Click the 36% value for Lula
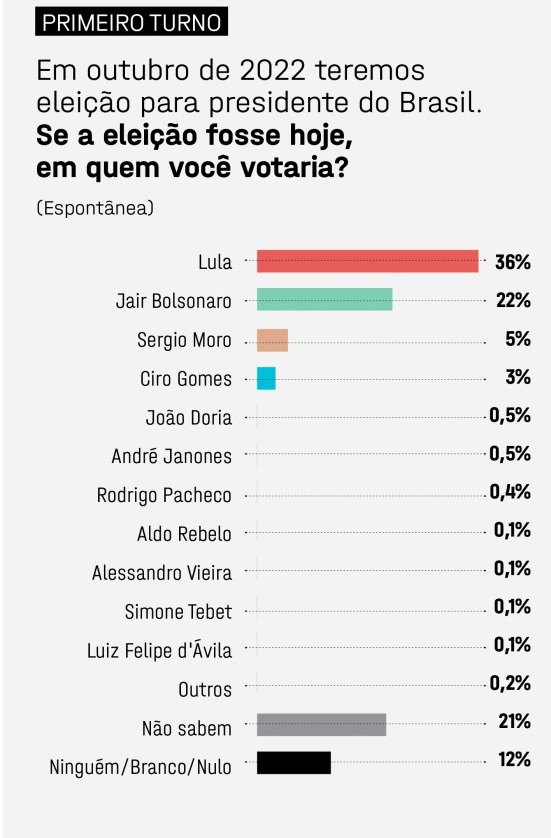This screenshot has width=551, height=838. (x=513, y=262)
